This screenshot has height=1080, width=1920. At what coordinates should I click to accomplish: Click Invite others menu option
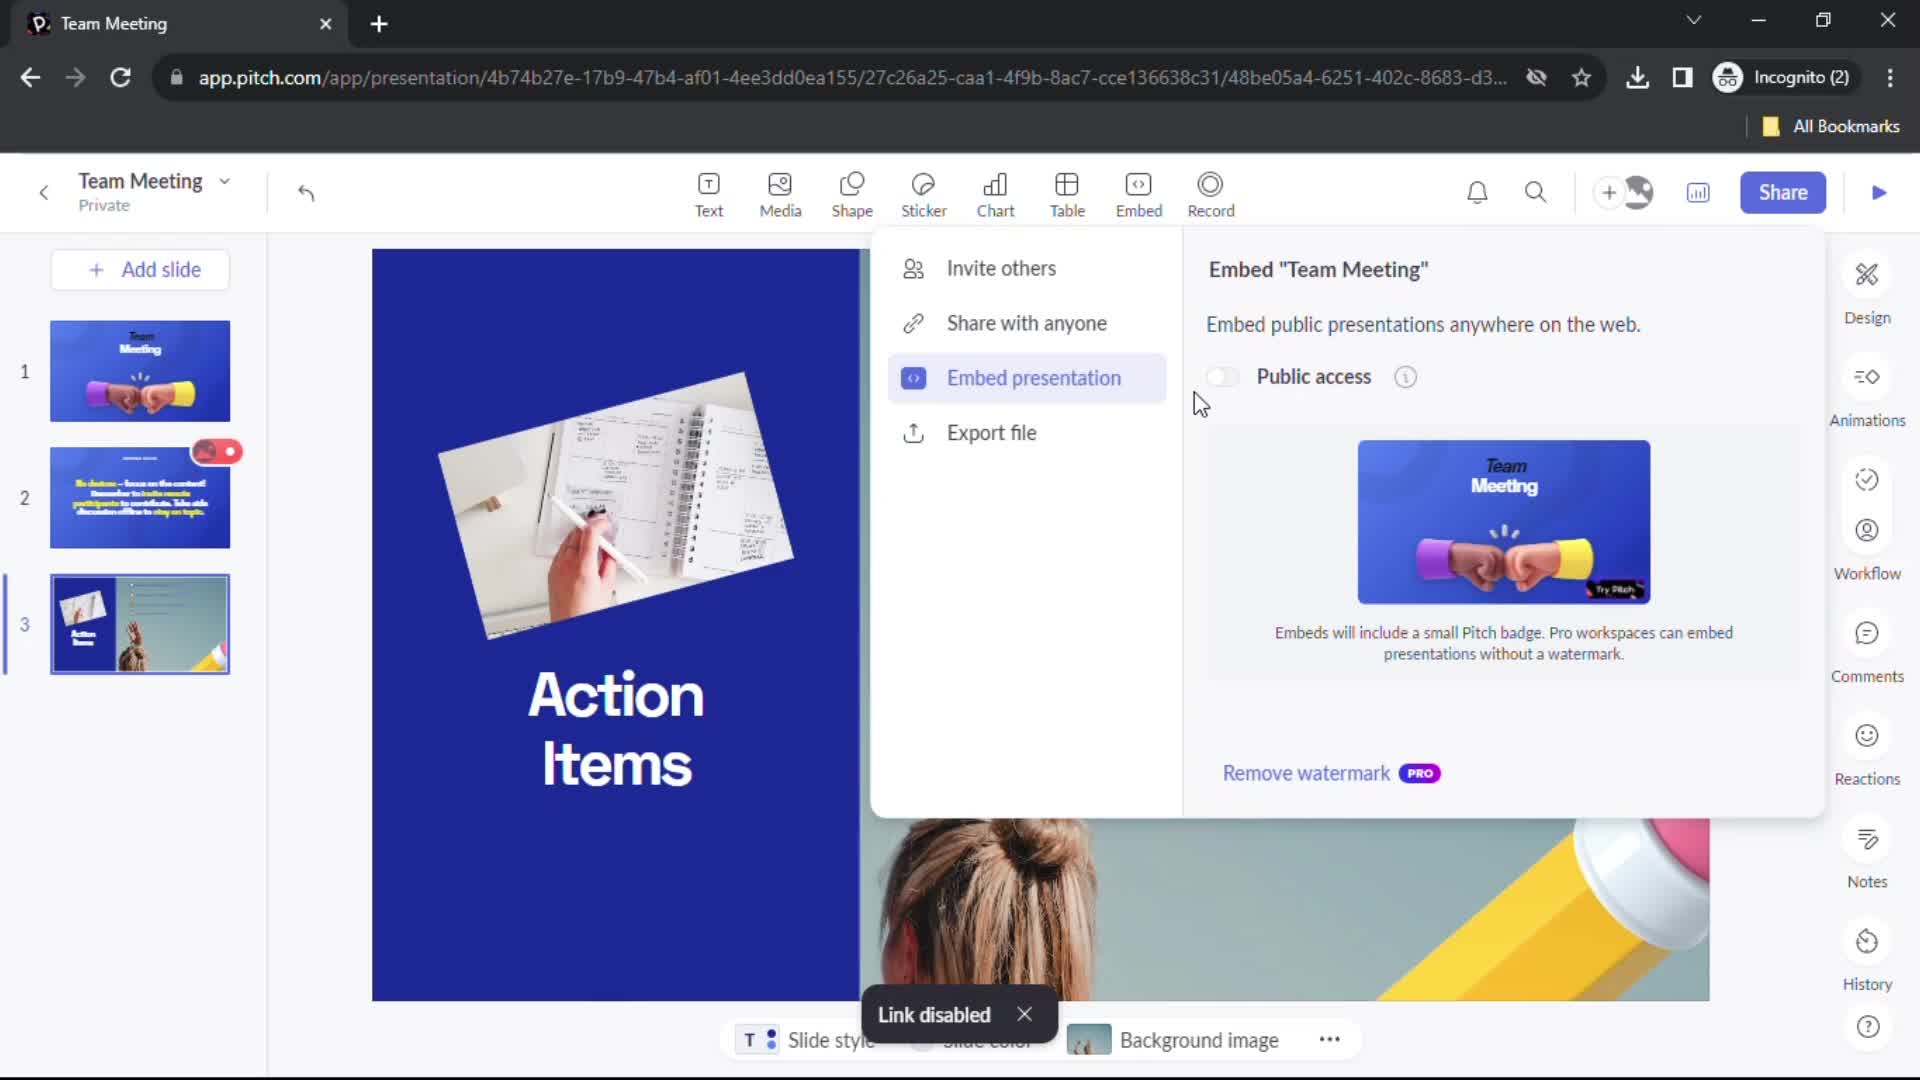click(x=1001, y=268)
